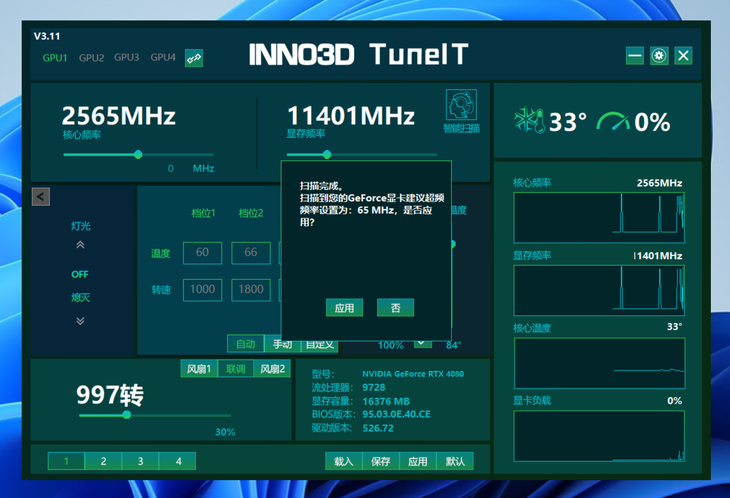
Task: Select the 风扇2 tab
Action: (272, 369)
